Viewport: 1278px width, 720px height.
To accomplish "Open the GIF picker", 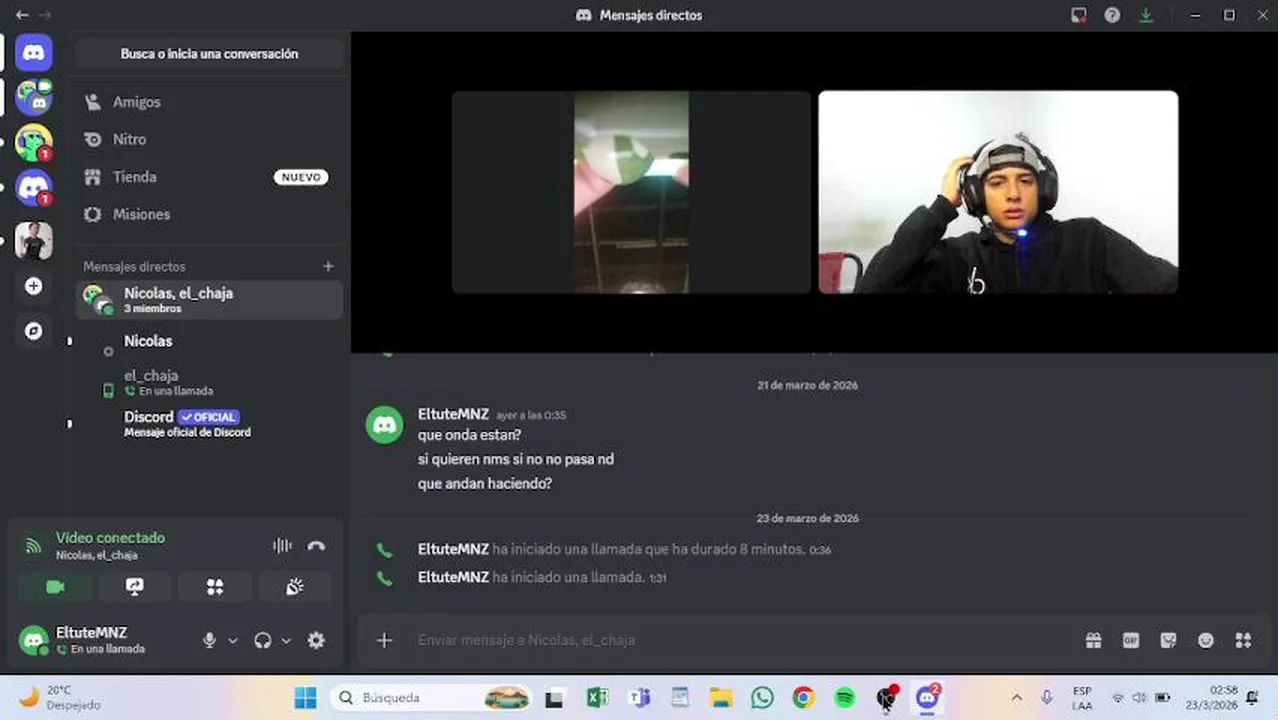I will (x=1131, y=640).
